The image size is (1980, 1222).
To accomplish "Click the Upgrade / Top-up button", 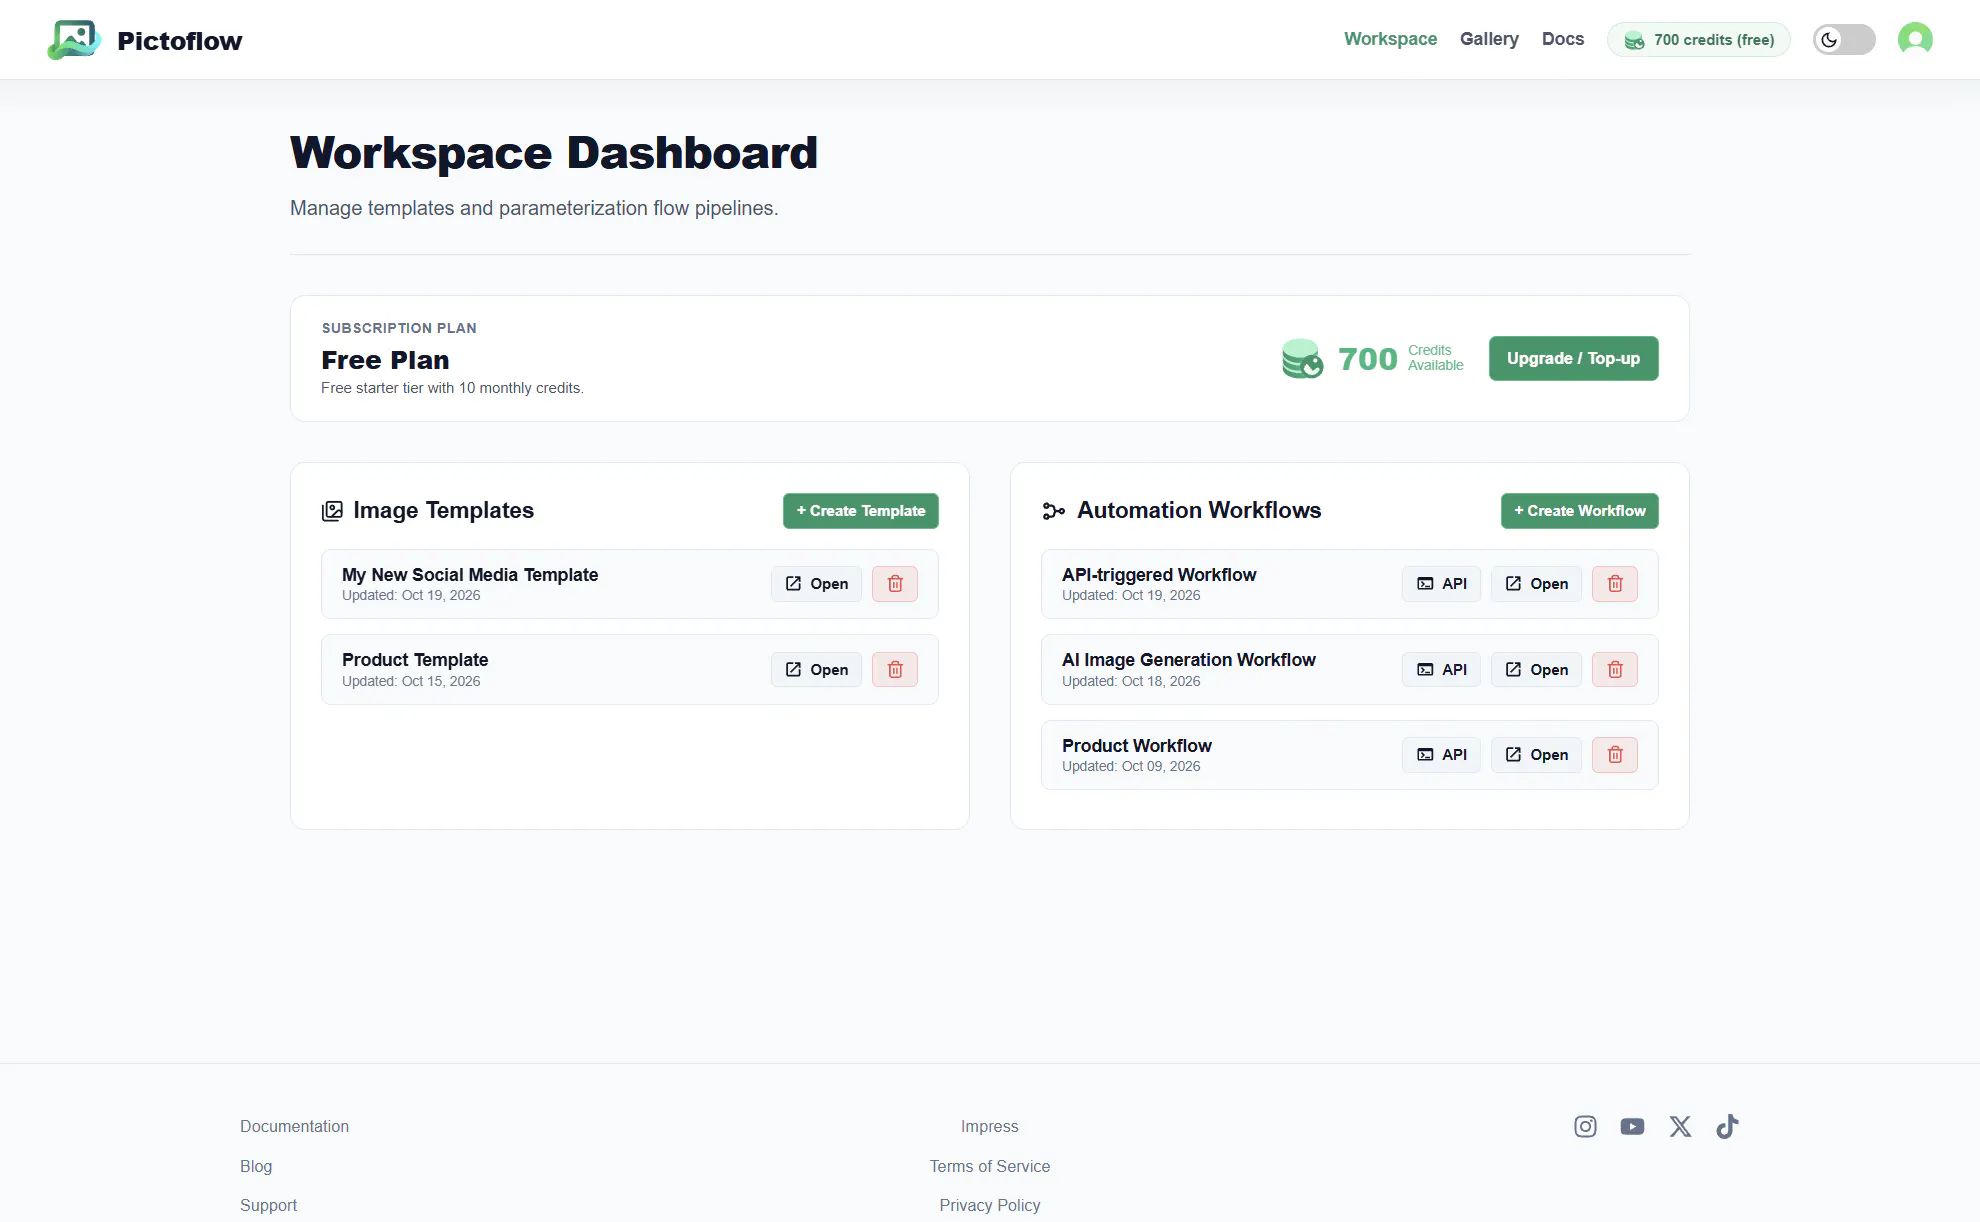I will pyautogui.click(x=1573, y=358).
